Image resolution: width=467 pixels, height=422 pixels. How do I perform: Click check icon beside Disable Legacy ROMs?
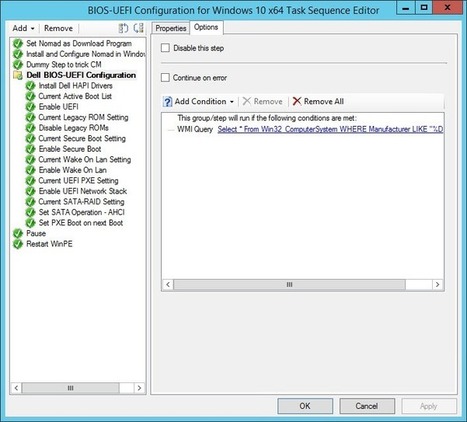click(30, 128)
